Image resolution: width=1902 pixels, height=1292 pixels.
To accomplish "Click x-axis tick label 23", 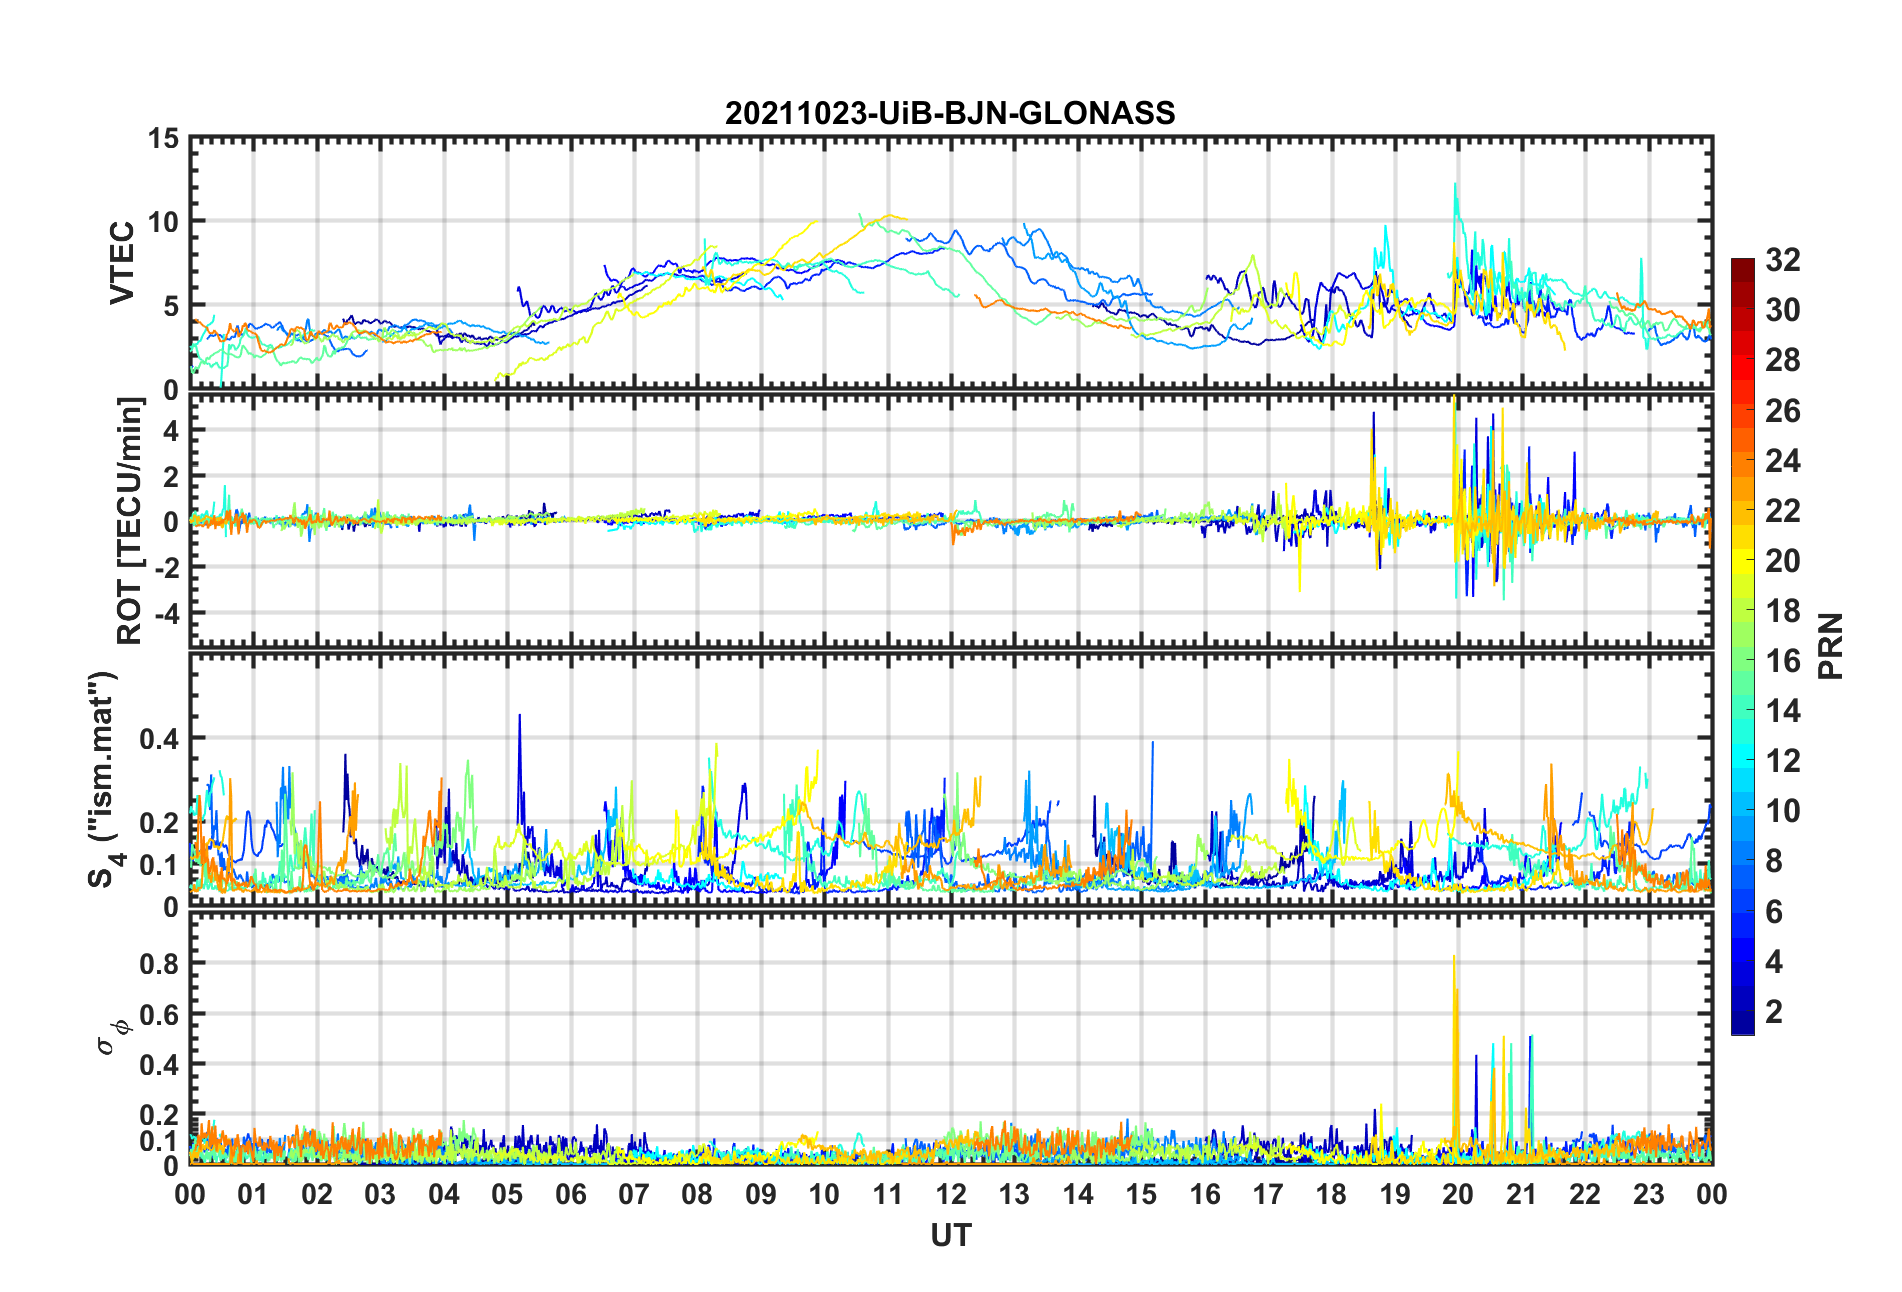I will pos(1648,1194).
